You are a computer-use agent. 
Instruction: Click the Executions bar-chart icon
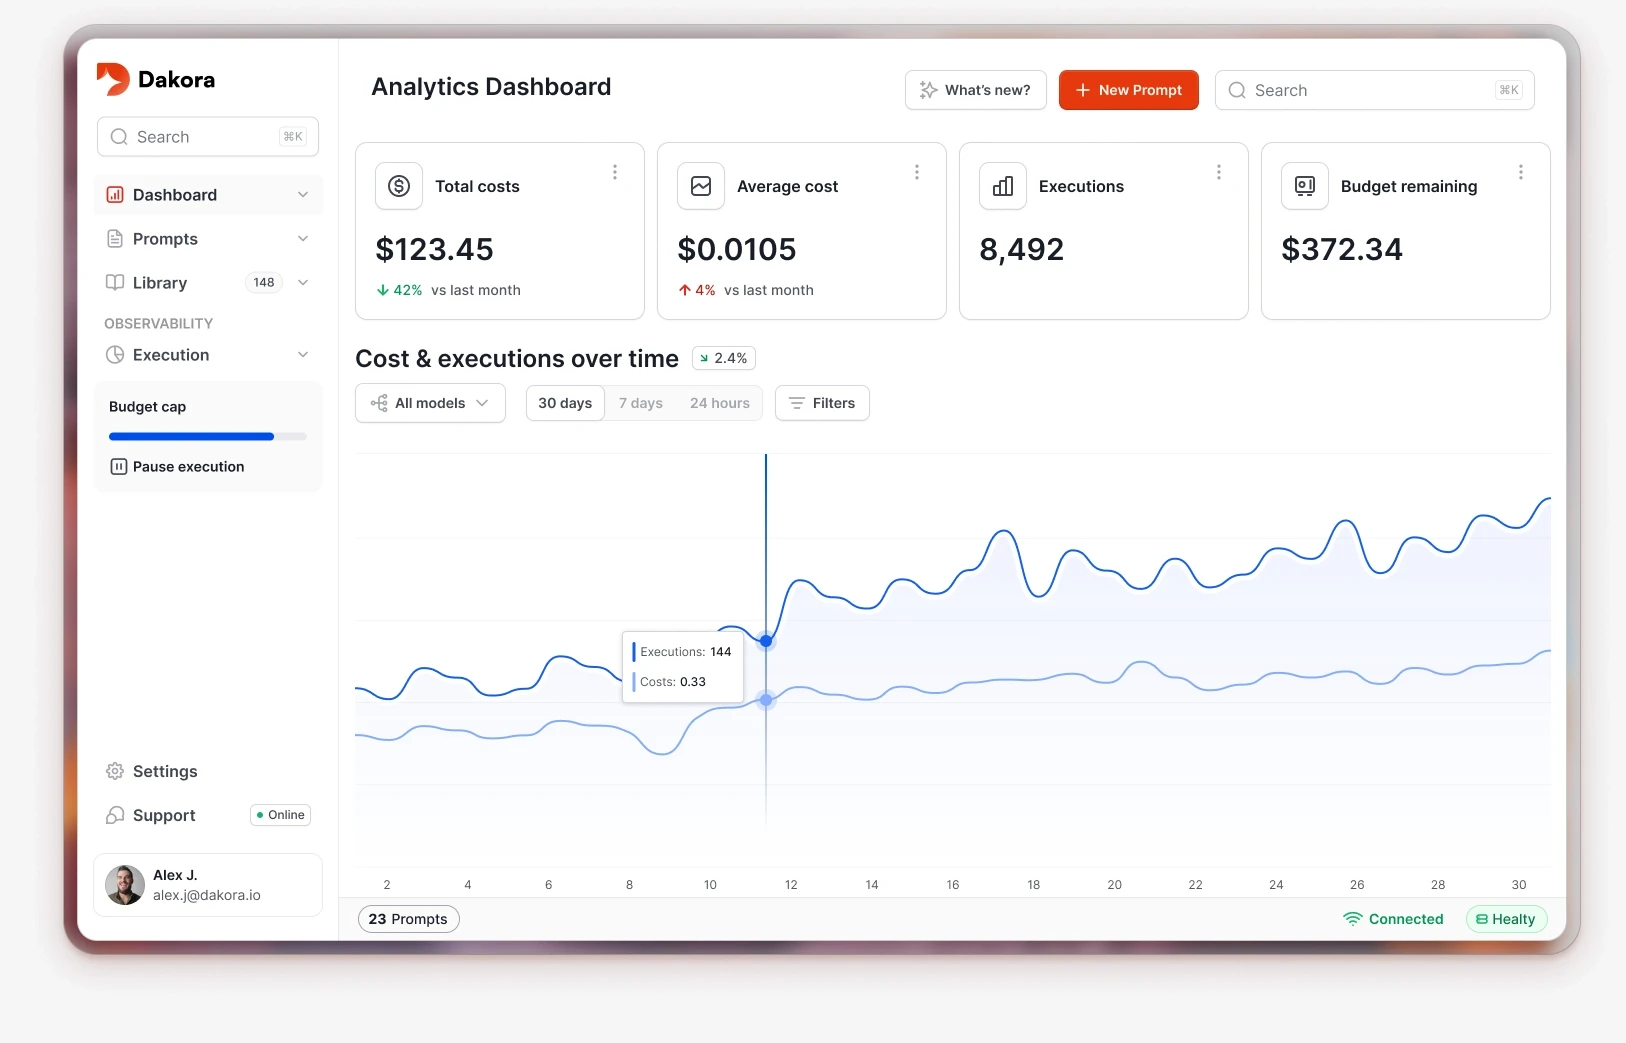[x=1002, y=186]
